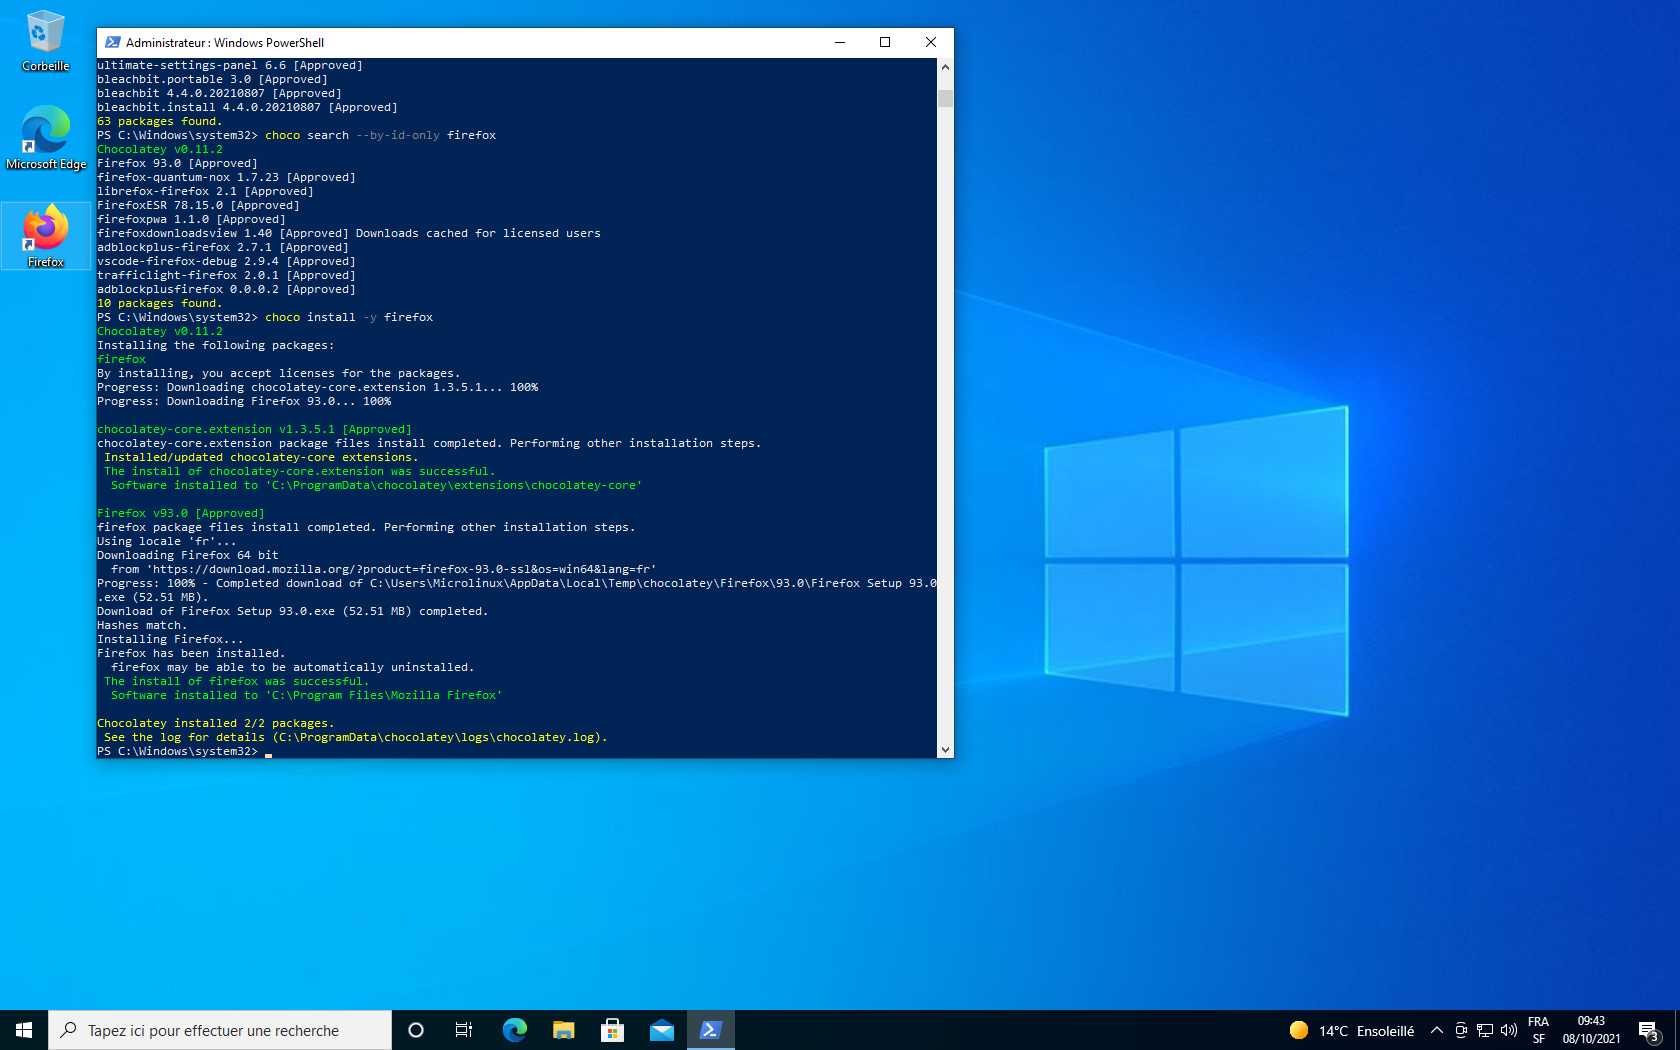This screenshot has height=1050, width=1680.
Task: Click the 'Installing Firefox...' output line
Action: click(x=170, y=639)
